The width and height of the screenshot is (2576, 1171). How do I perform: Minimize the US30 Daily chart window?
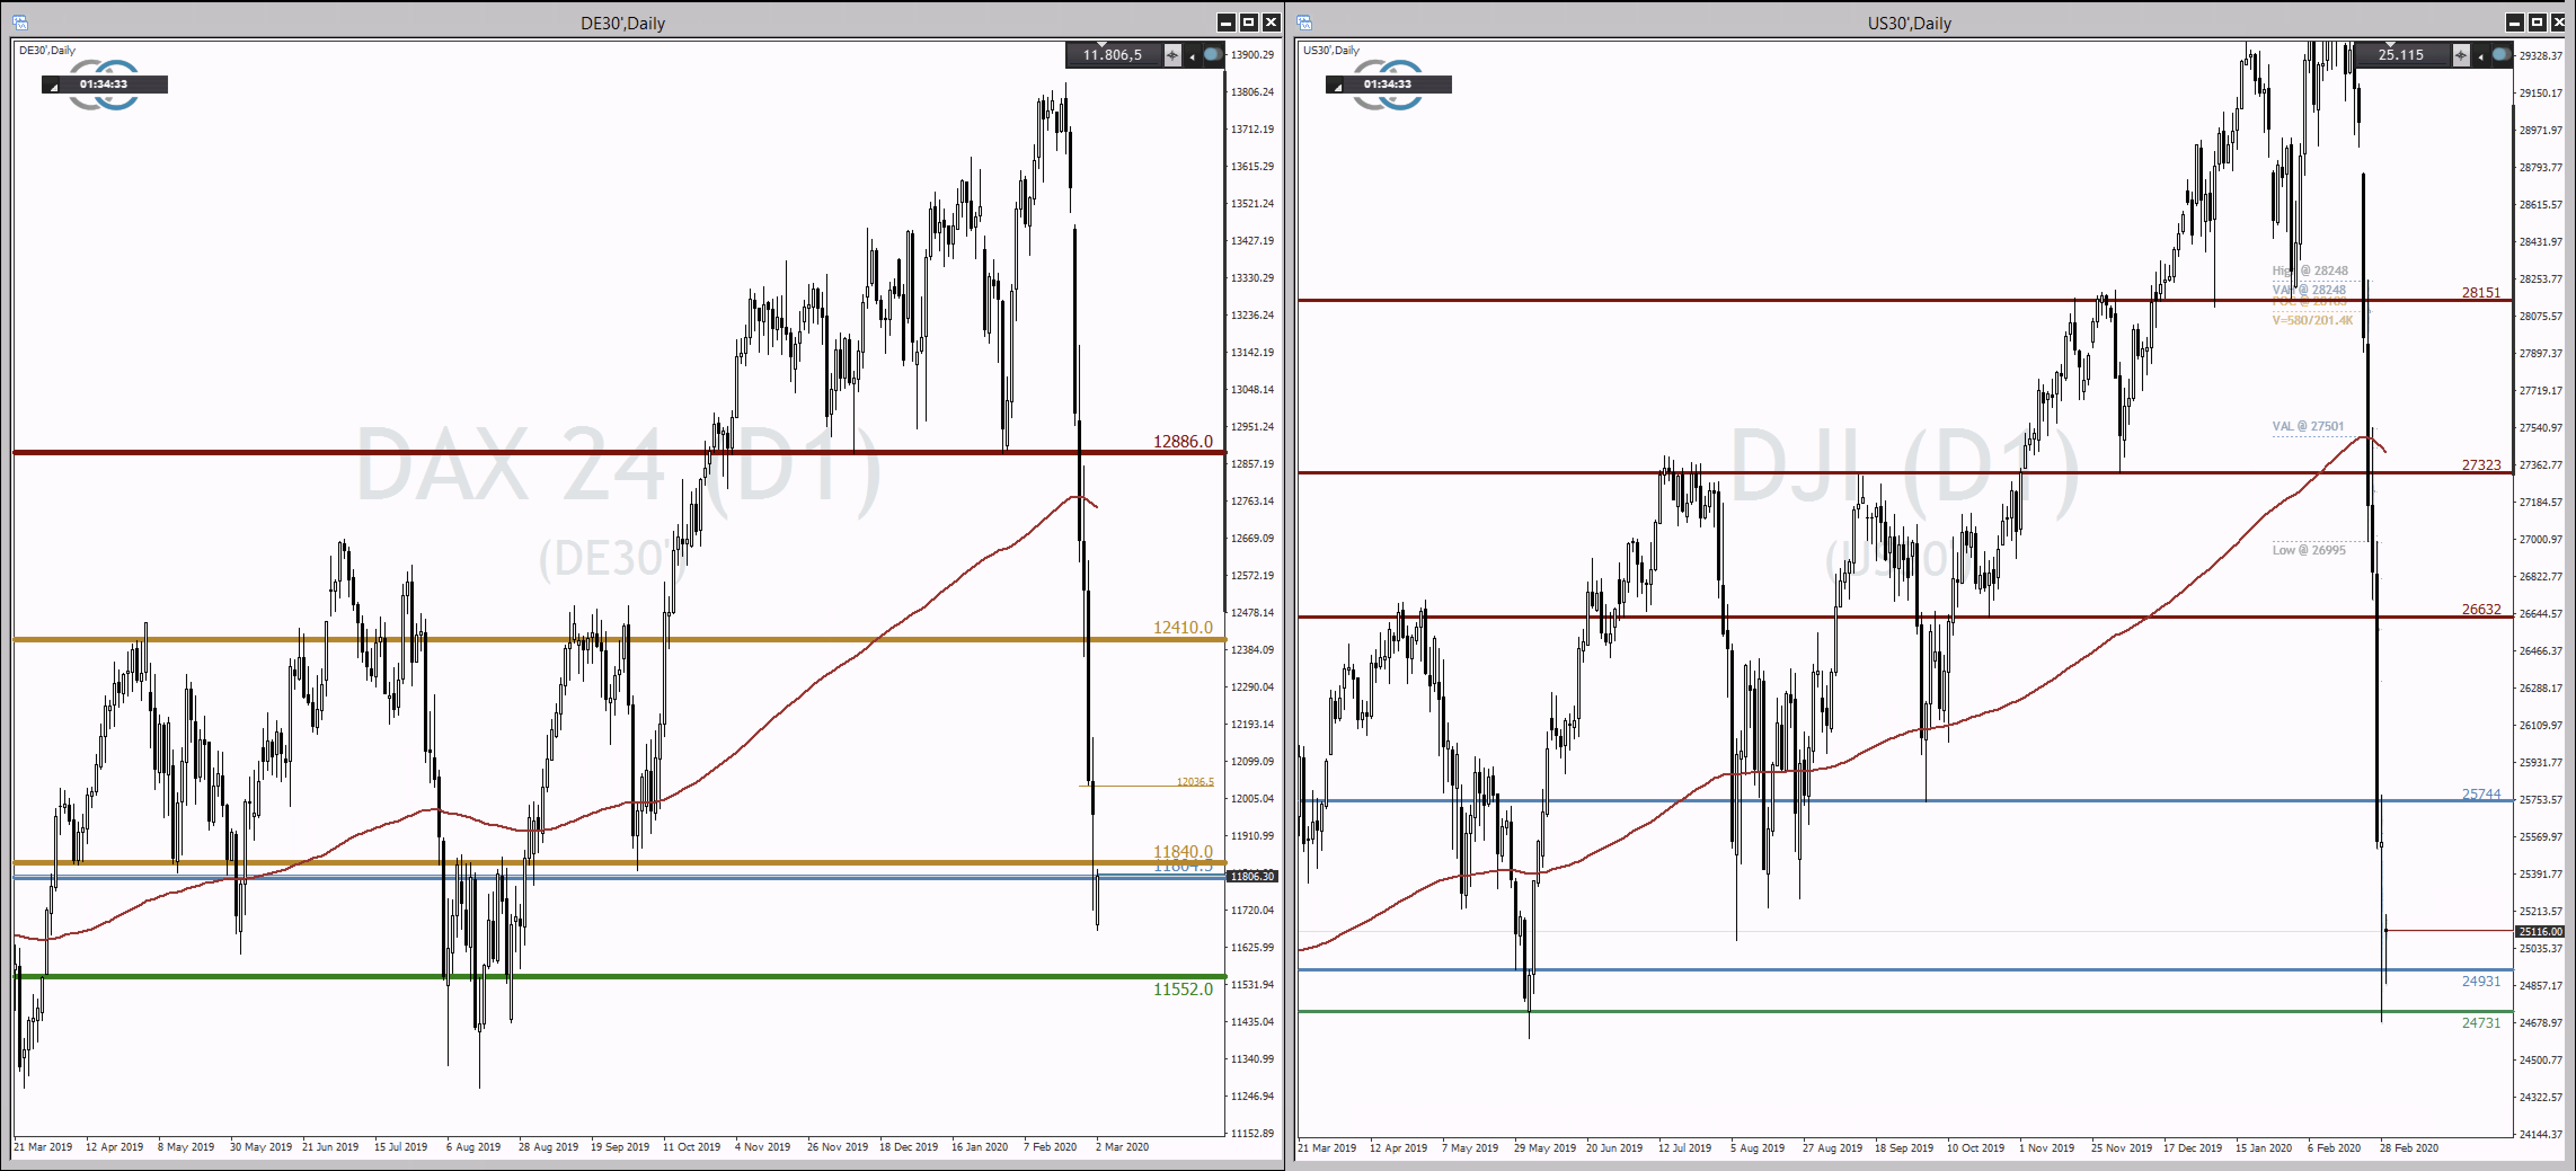[x=2515, y=22]
